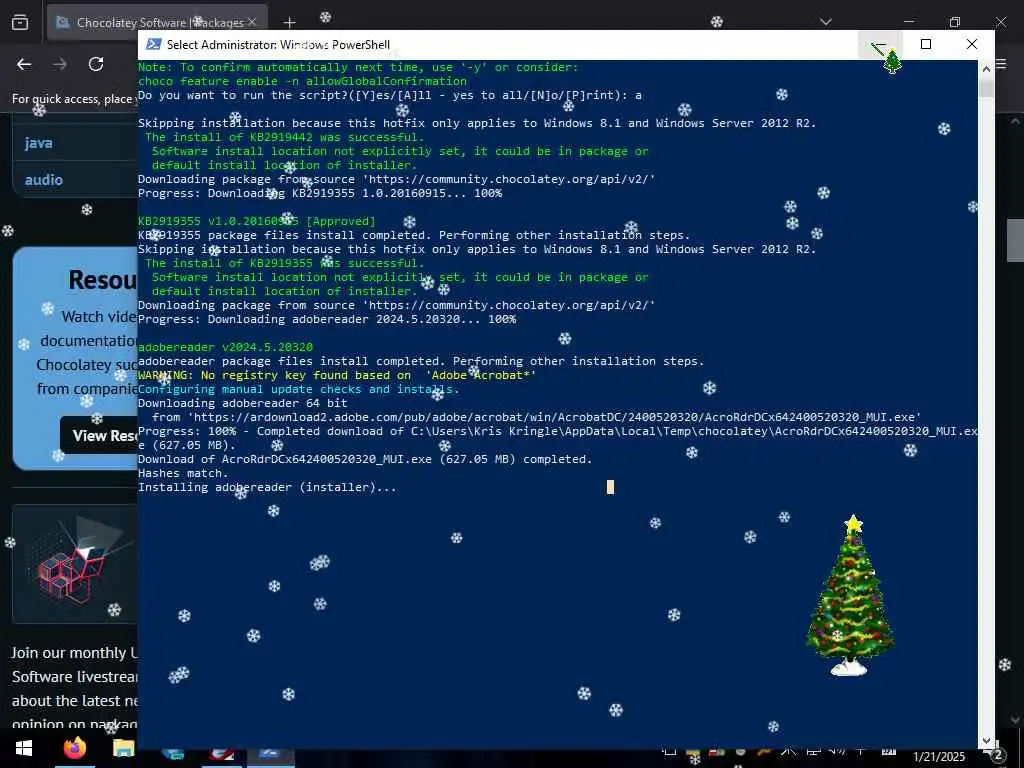Minimize the PowerShell window

tap(880, 44)
